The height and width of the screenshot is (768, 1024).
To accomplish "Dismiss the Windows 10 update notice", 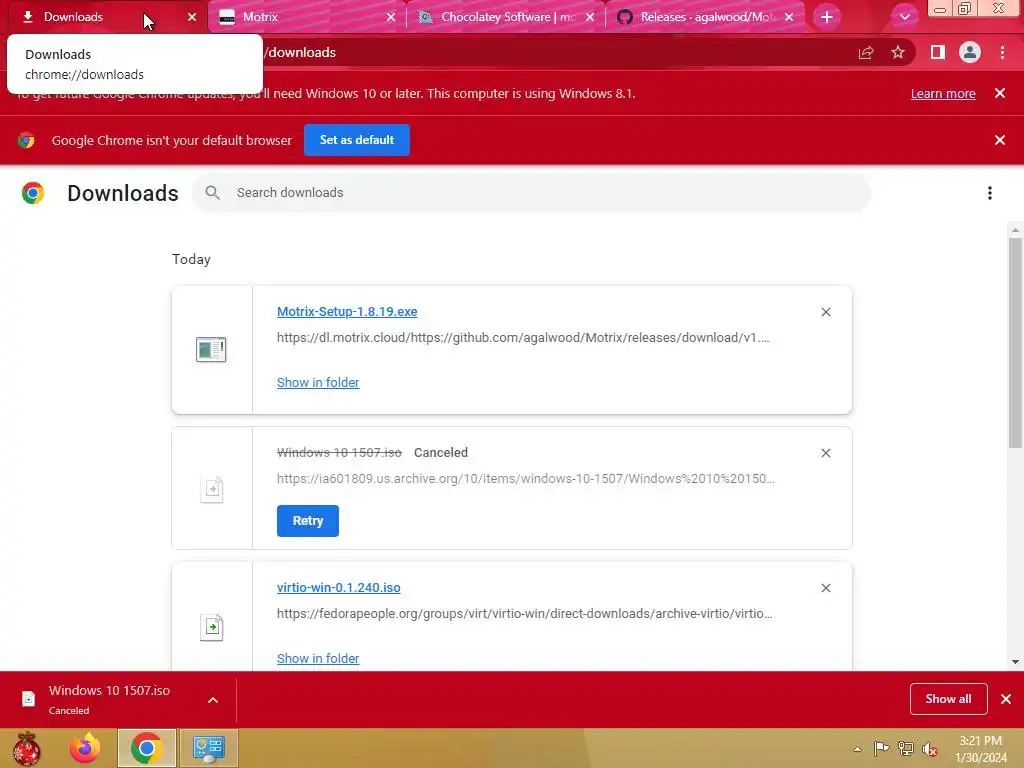I will [1000, 93].
